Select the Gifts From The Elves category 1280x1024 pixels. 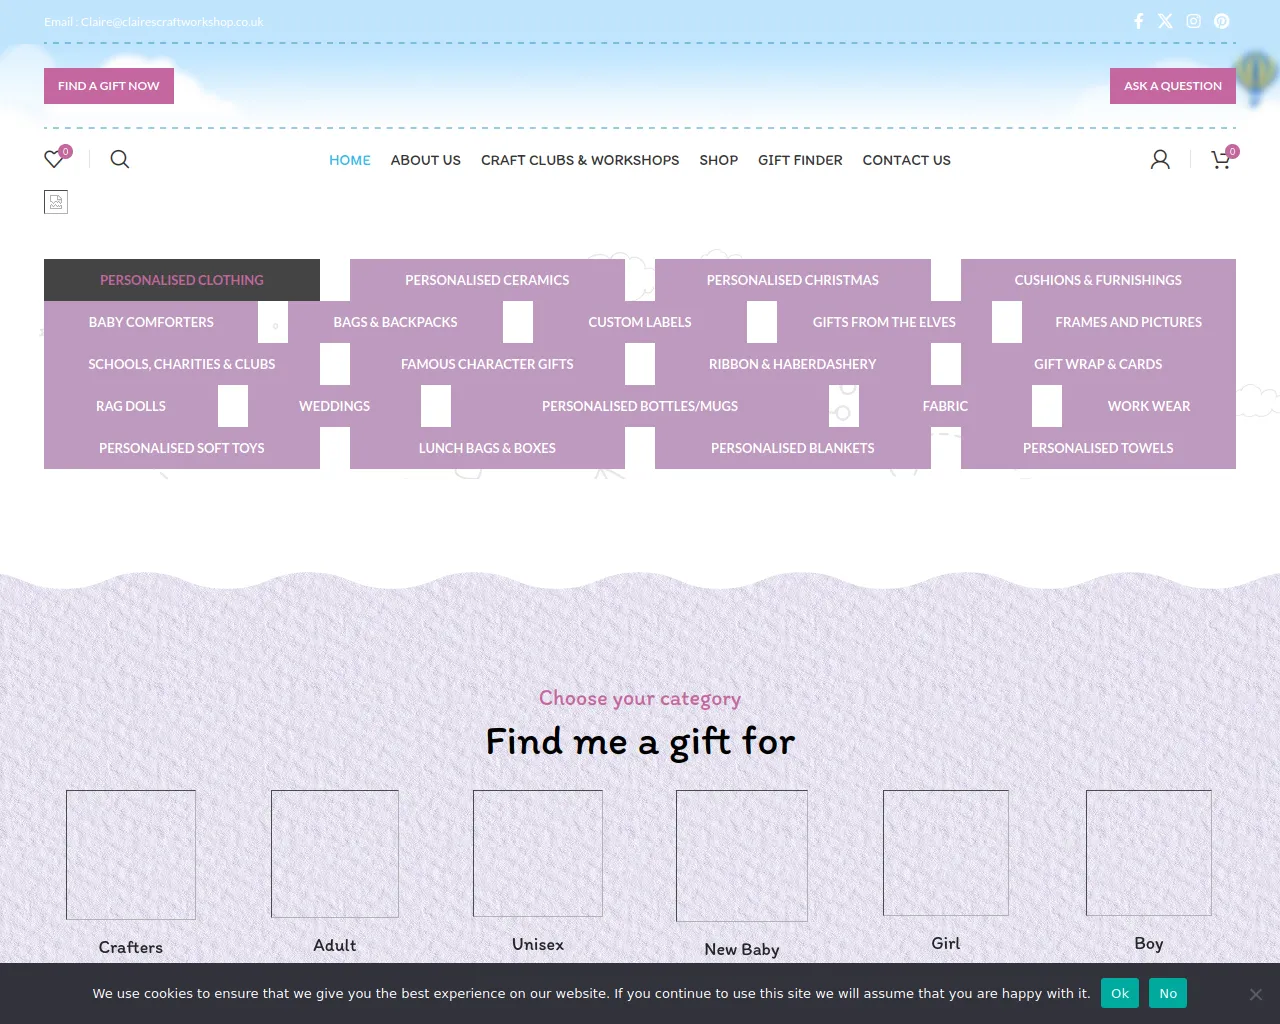point(884,322)
